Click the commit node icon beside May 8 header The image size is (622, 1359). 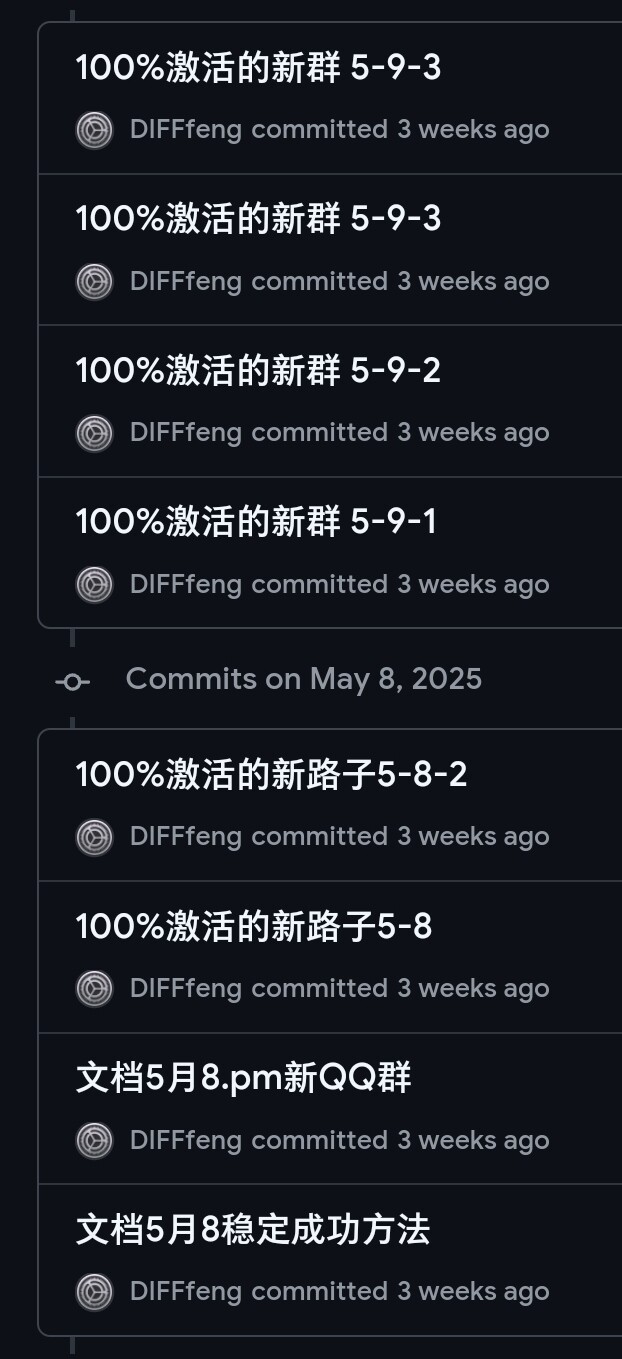(x=72, y=682)
